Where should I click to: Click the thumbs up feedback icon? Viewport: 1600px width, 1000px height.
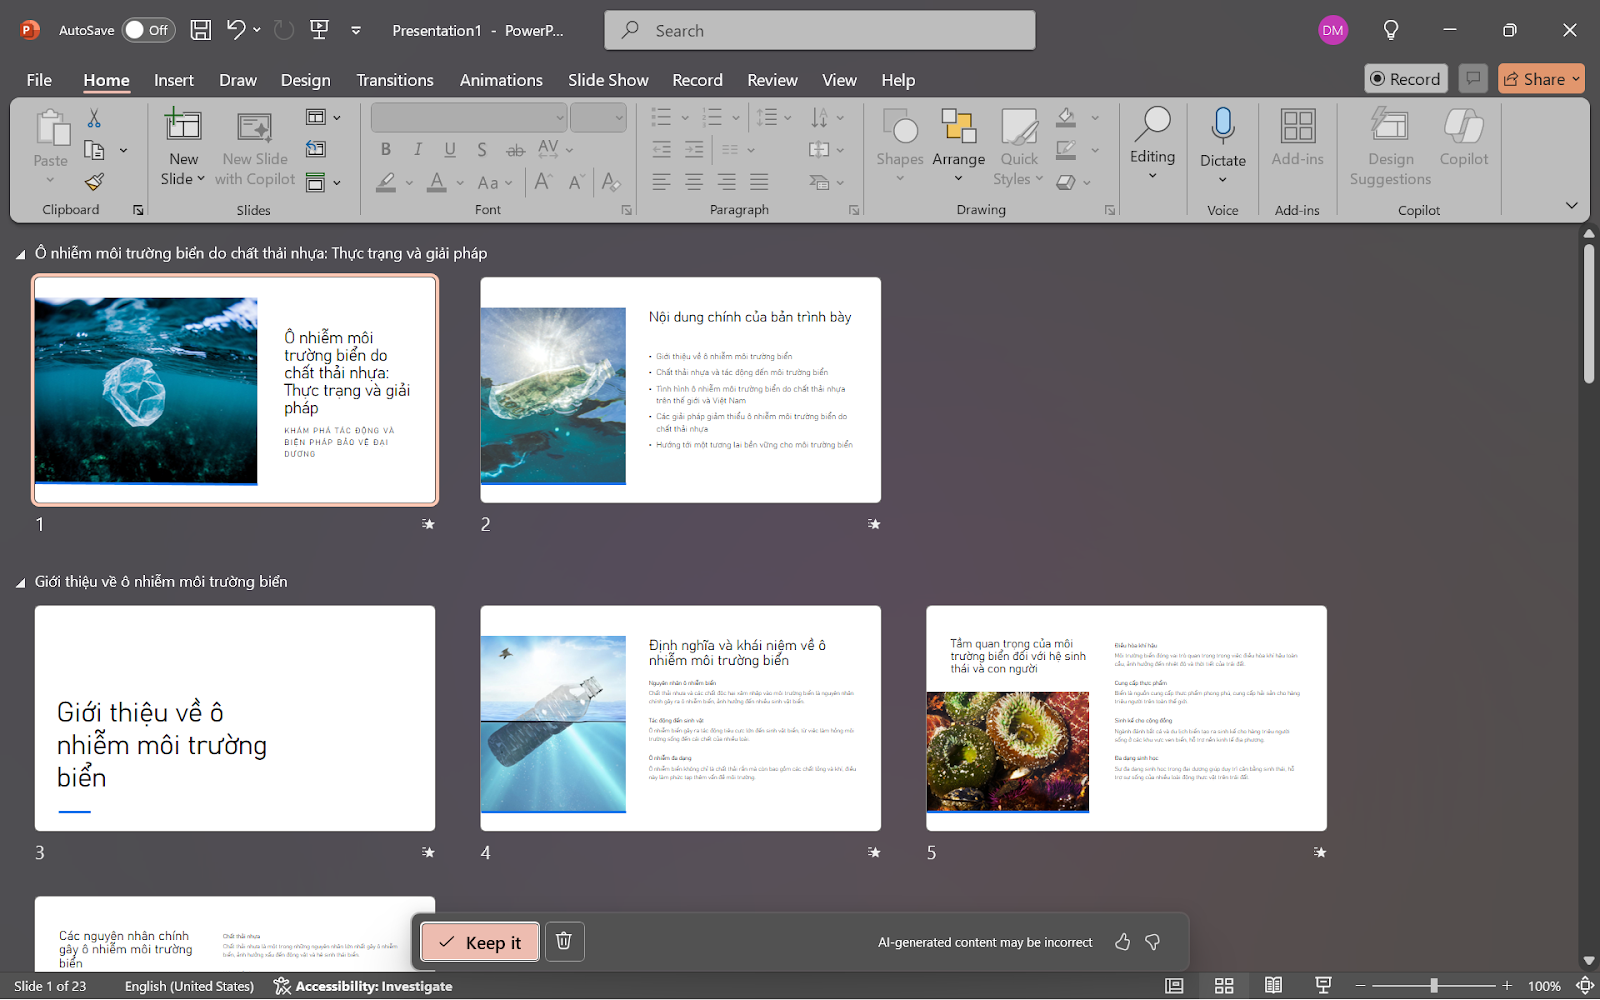pos(1122,942)
